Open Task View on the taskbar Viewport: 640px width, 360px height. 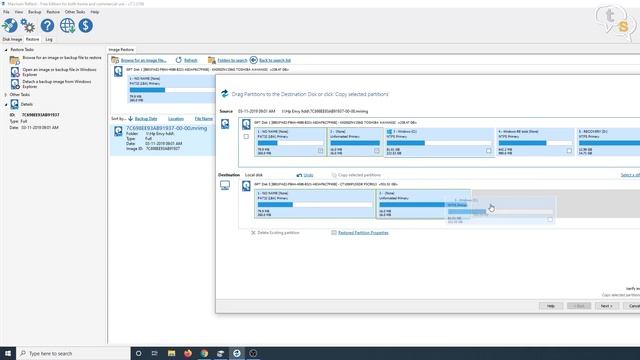coord(155,353)
